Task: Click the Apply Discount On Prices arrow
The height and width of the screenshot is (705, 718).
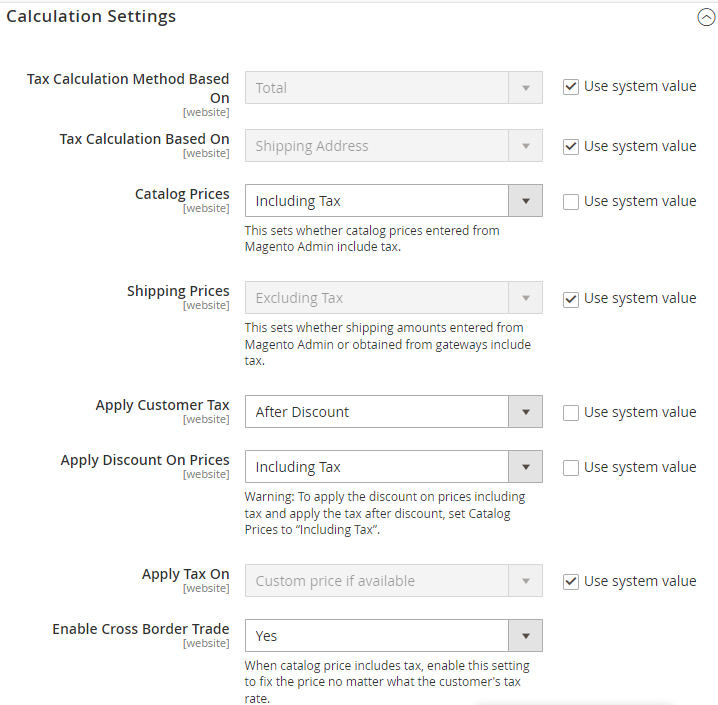Action: pos(525,467)
